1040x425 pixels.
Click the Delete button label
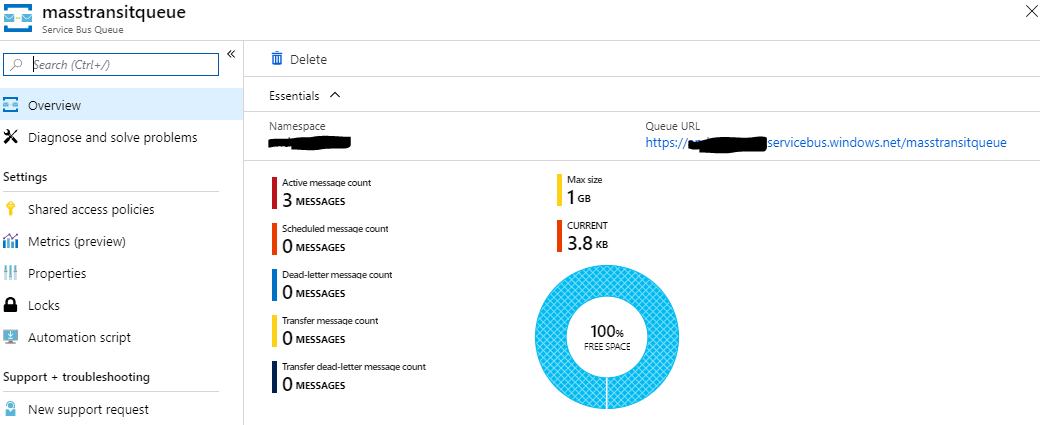308,60
